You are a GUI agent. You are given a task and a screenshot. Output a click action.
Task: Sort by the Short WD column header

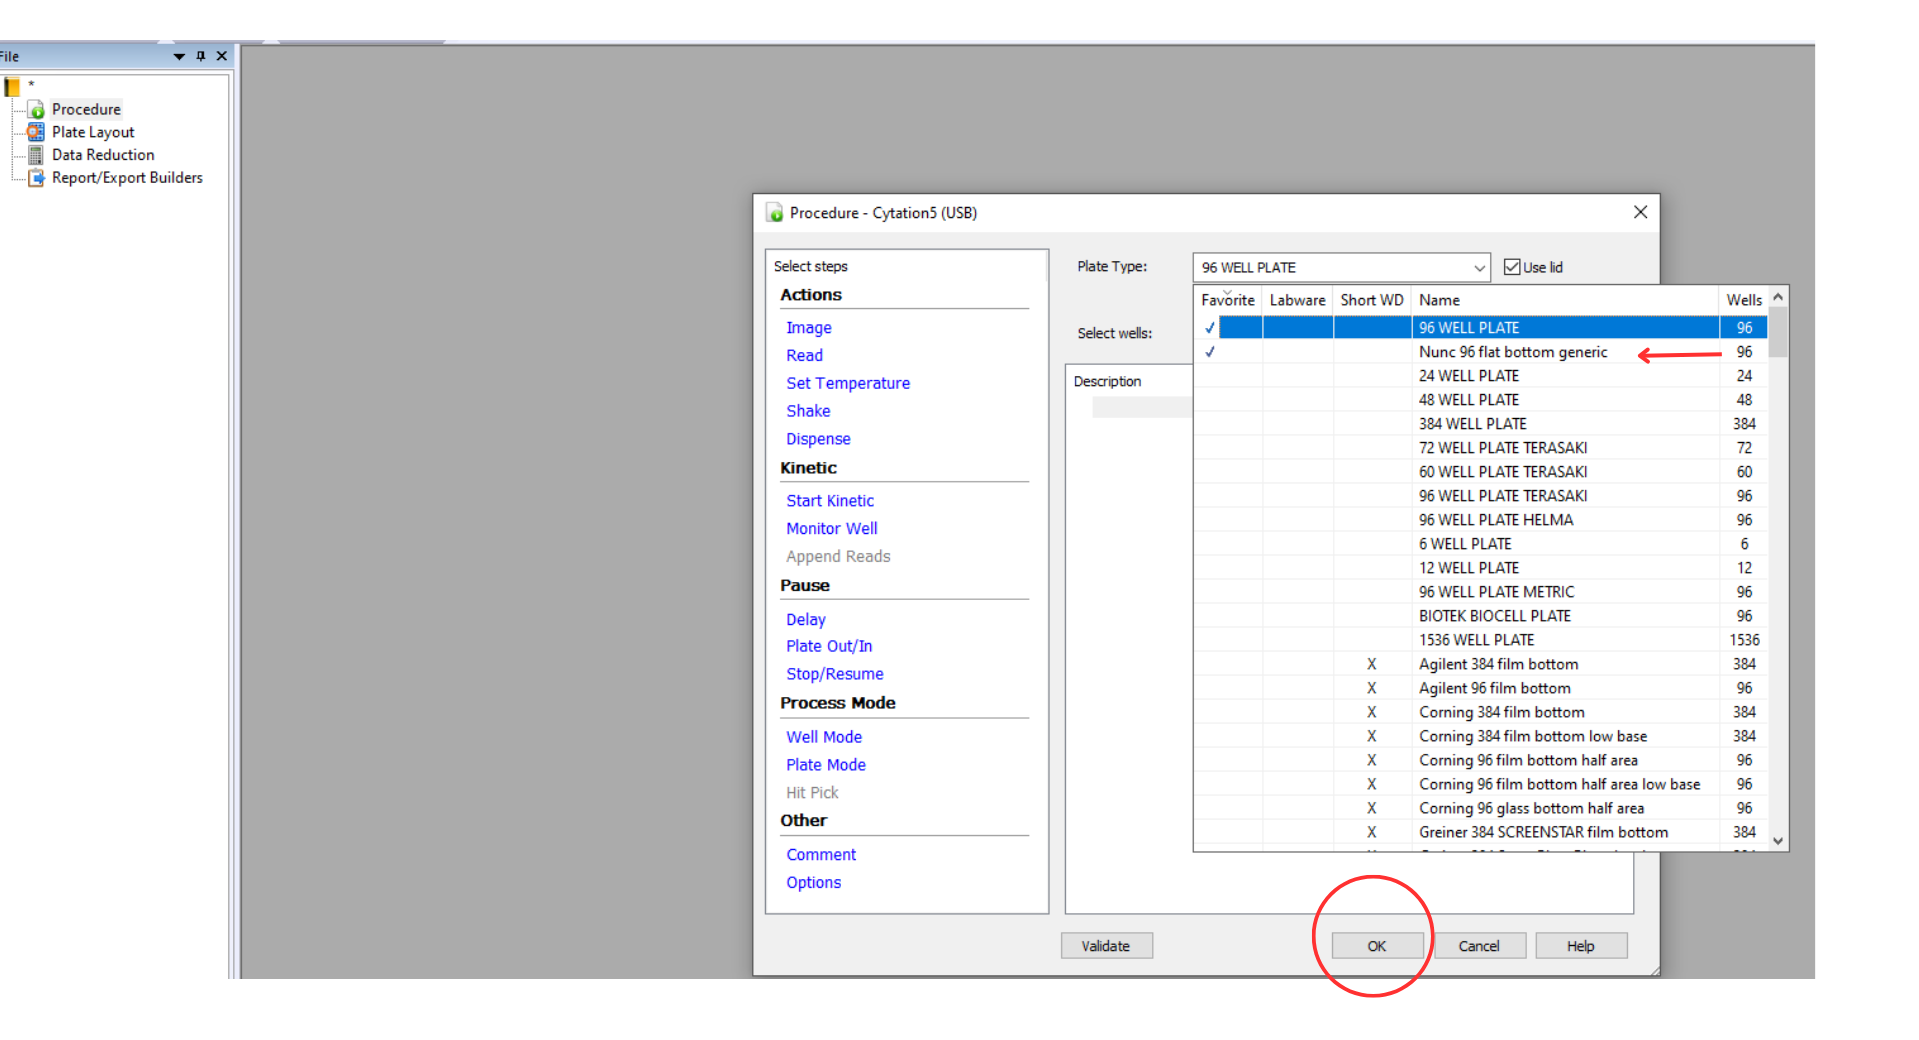coord(1372,300)
